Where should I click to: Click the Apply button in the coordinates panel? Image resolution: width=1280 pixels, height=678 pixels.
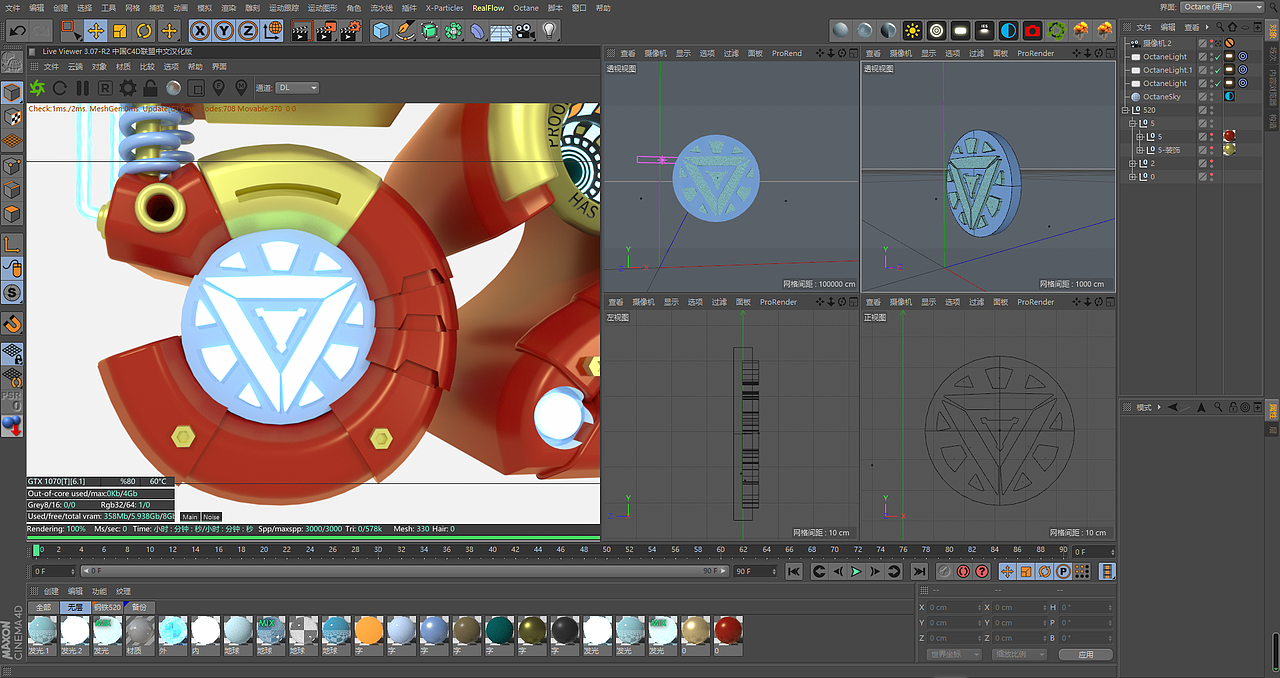click(x=1085, y=654)
